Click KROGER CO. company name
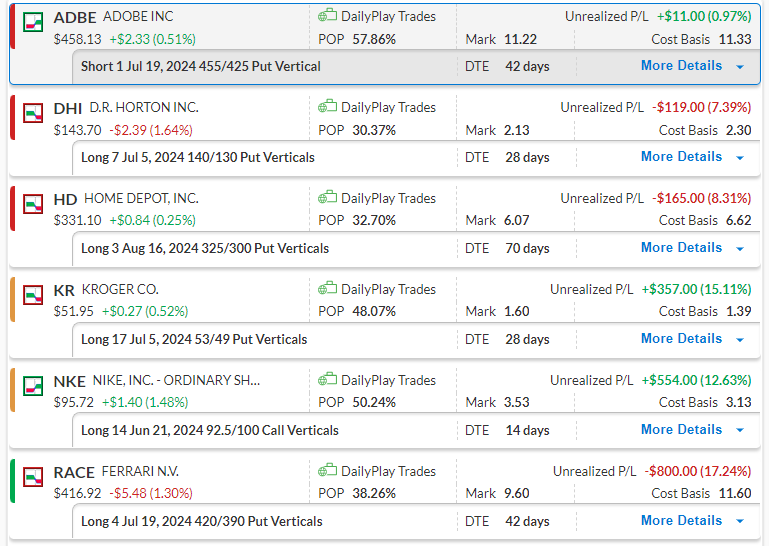This screenshot has width=769, height=546. [120, 289]
